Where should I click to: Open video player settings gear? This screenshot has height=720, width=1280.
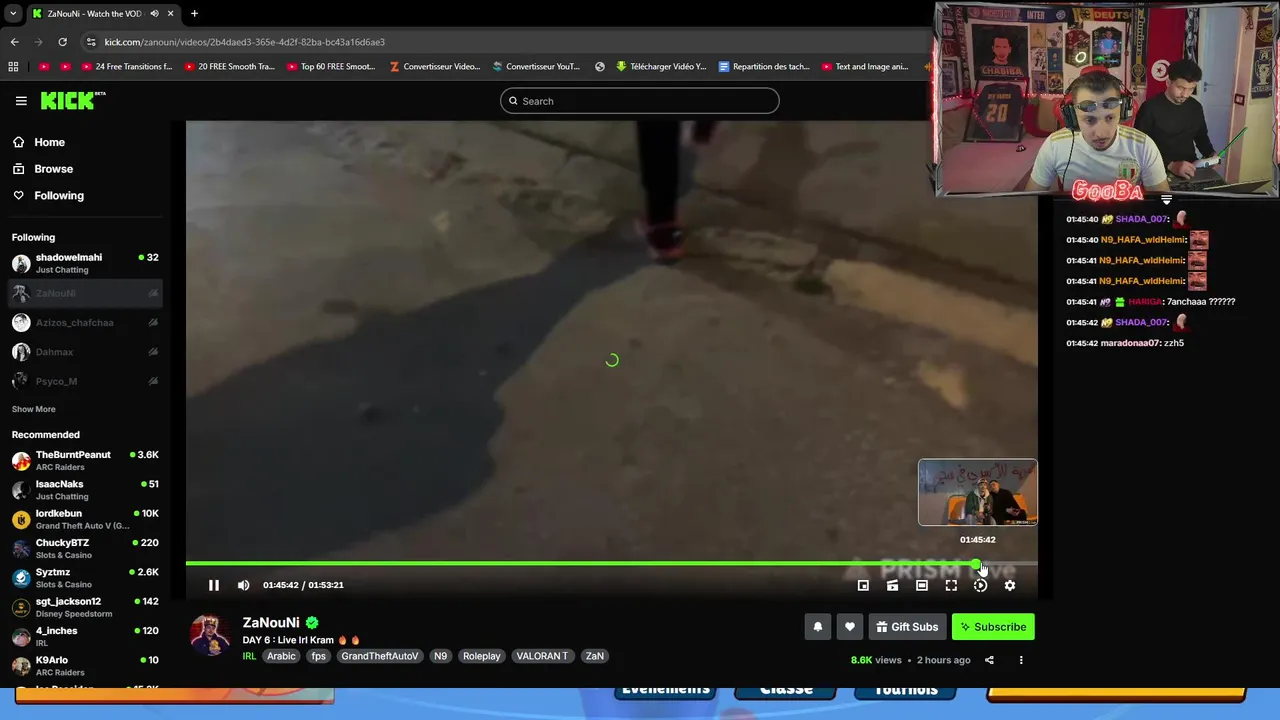click(x=1010, y=585)
